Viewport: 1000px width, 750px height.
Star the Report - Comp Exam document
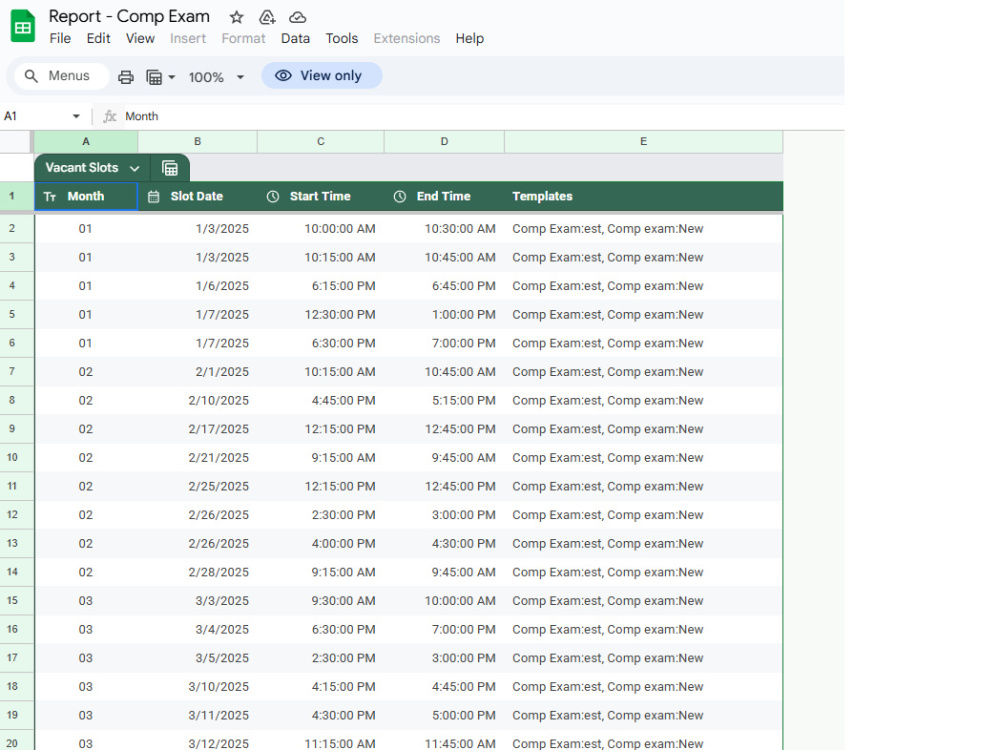click(237, 17)
